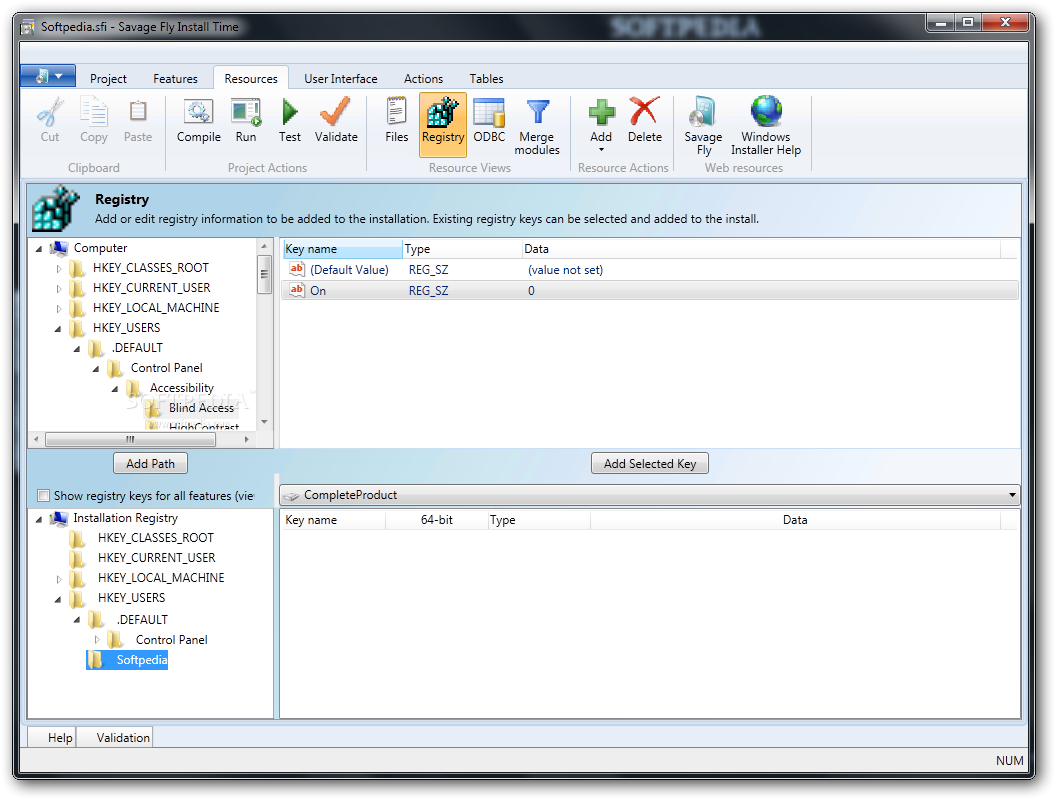The width and height of the screenshot is (1056, 800).
Task: Select the 'On' registry value row
Action: pos(650,291)
